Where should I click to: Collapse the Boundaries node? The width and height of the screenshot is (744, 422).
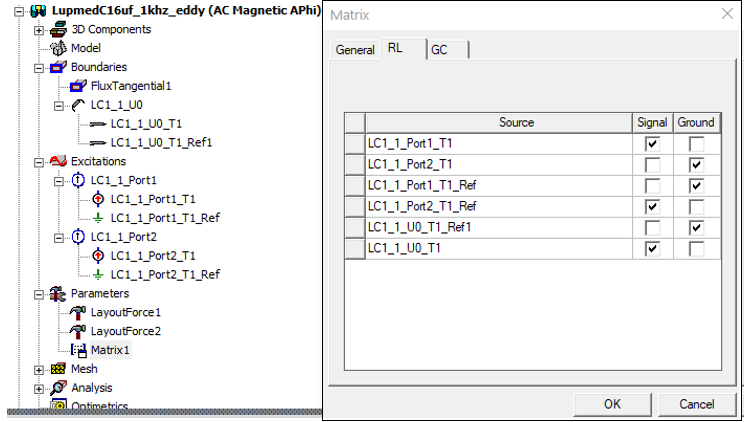click(39, 68)
